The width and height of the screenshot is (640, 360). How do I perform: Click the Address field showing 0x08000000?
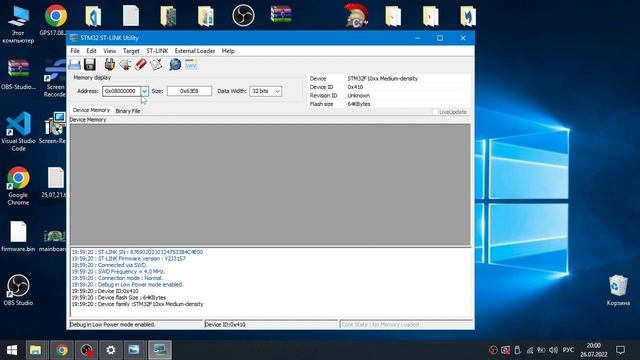[x=122, y=91]
